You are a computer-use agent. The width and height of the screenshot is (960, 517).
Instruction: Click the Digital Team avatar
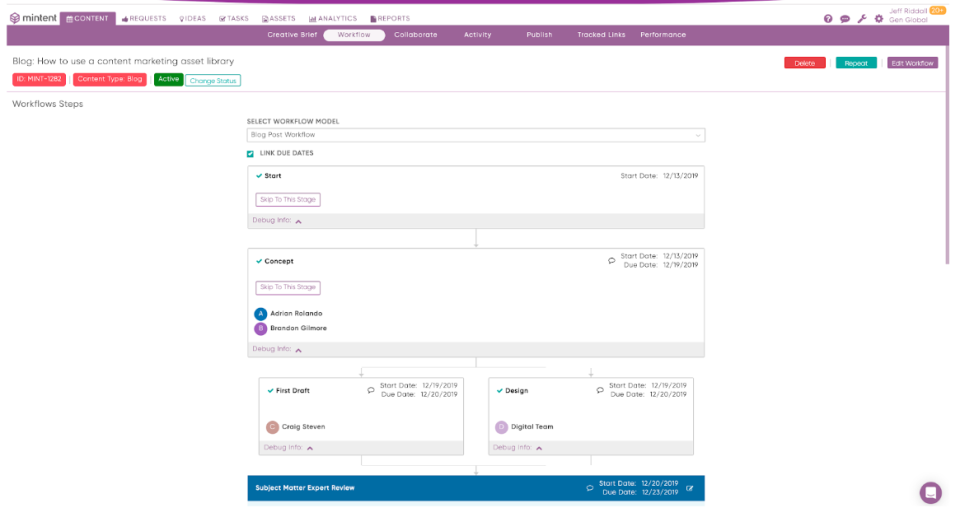(501, 427)
